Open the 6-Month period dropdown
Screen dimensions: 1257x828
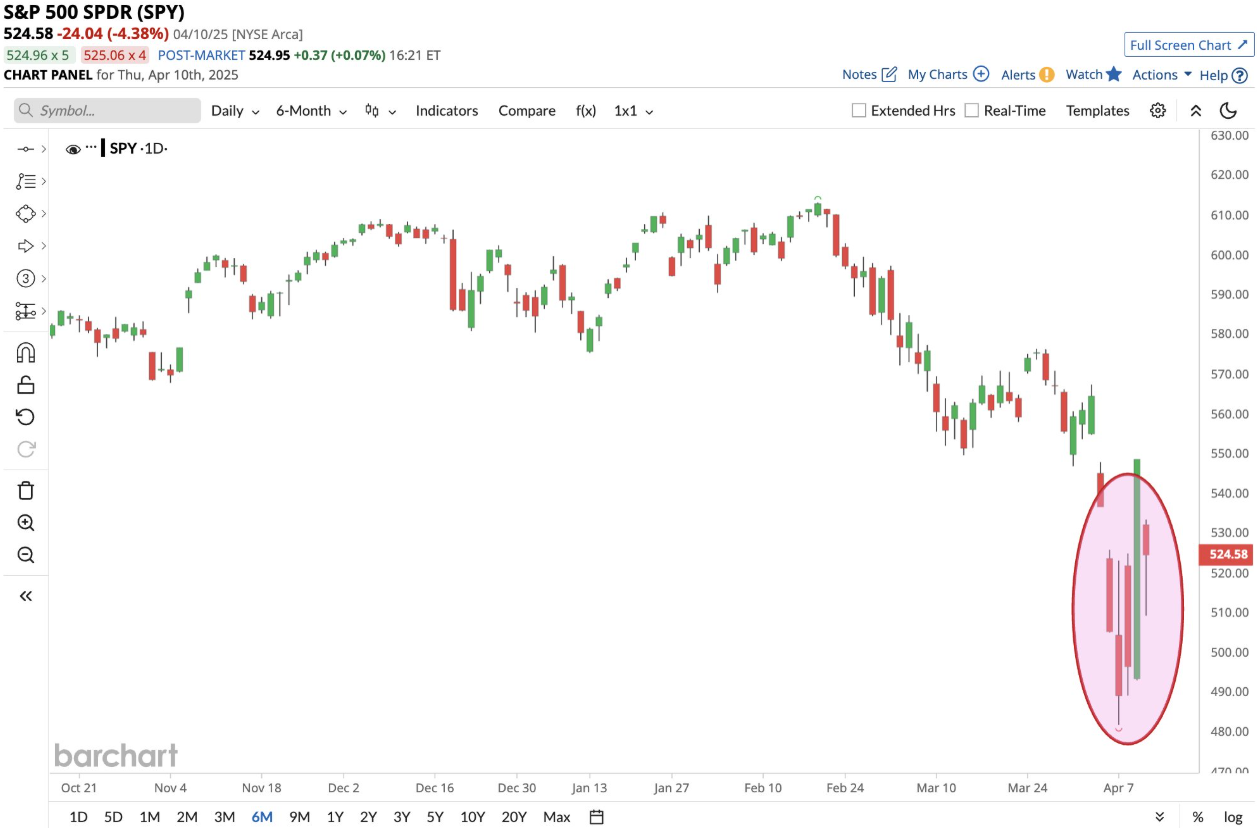tap(311, 111)
